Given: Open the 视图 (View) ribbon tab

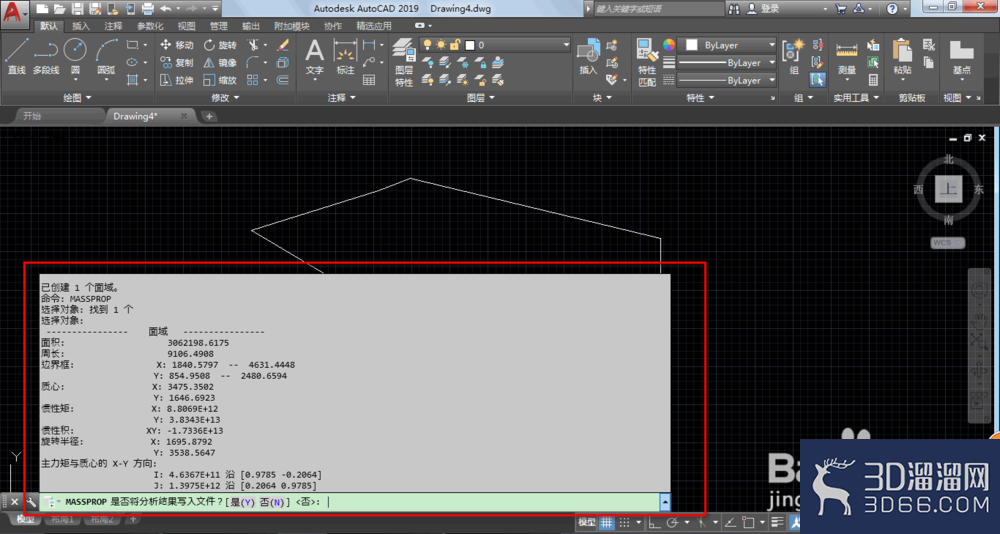Looking at the screenshot, I should (186, 26).
